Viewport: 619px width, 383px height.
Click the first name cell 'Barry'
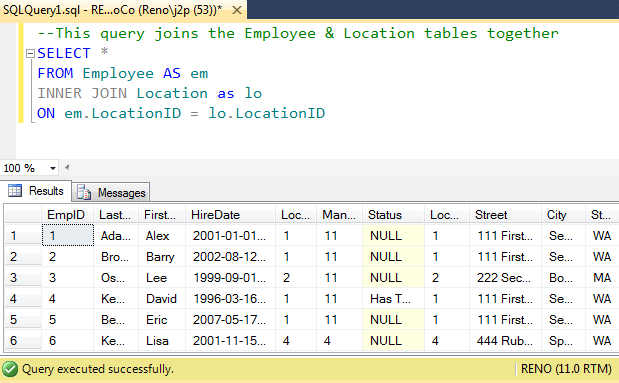click(162, 257)
